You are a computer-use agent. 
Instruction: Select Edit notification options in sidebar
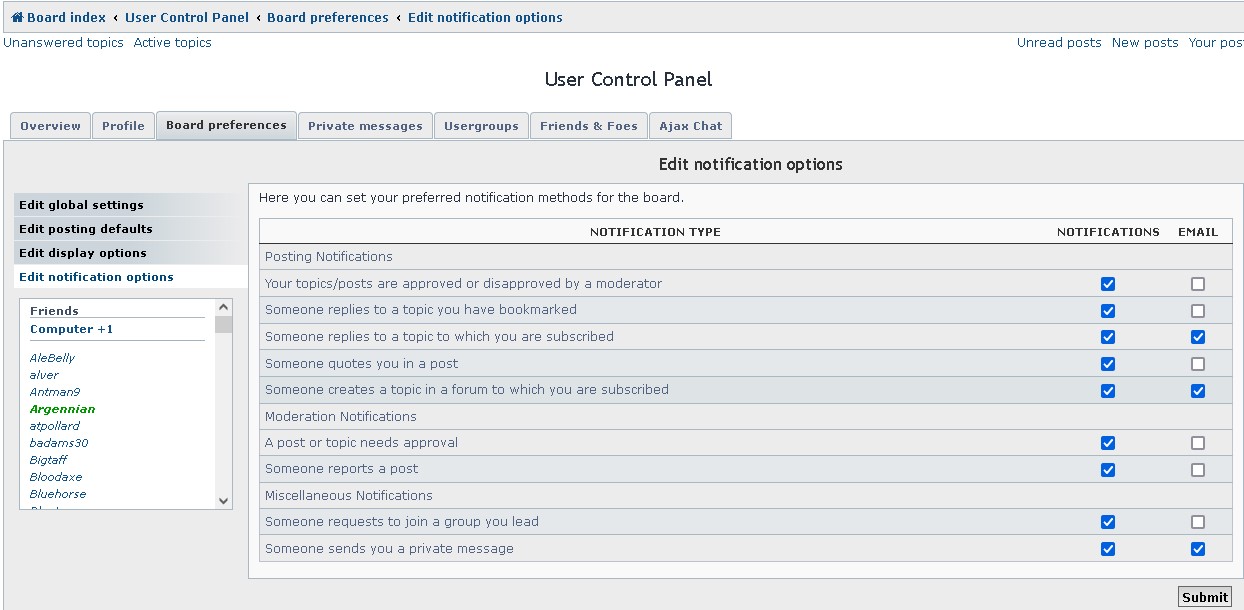131,277
